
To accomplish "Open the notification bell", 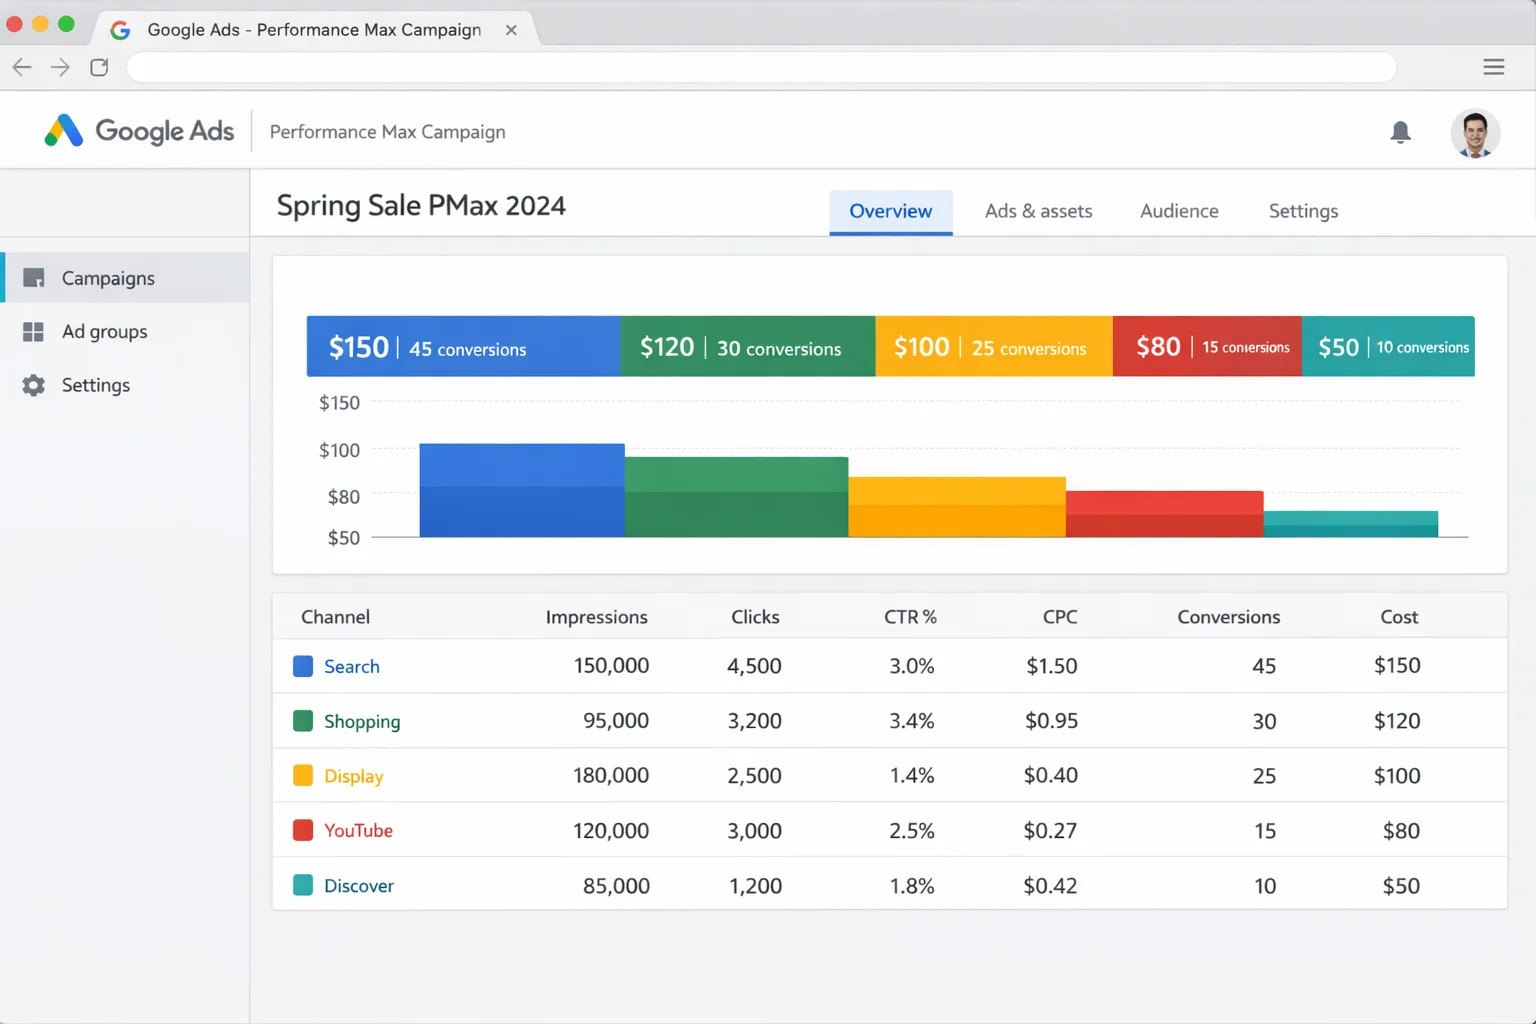I will 1400,131.
